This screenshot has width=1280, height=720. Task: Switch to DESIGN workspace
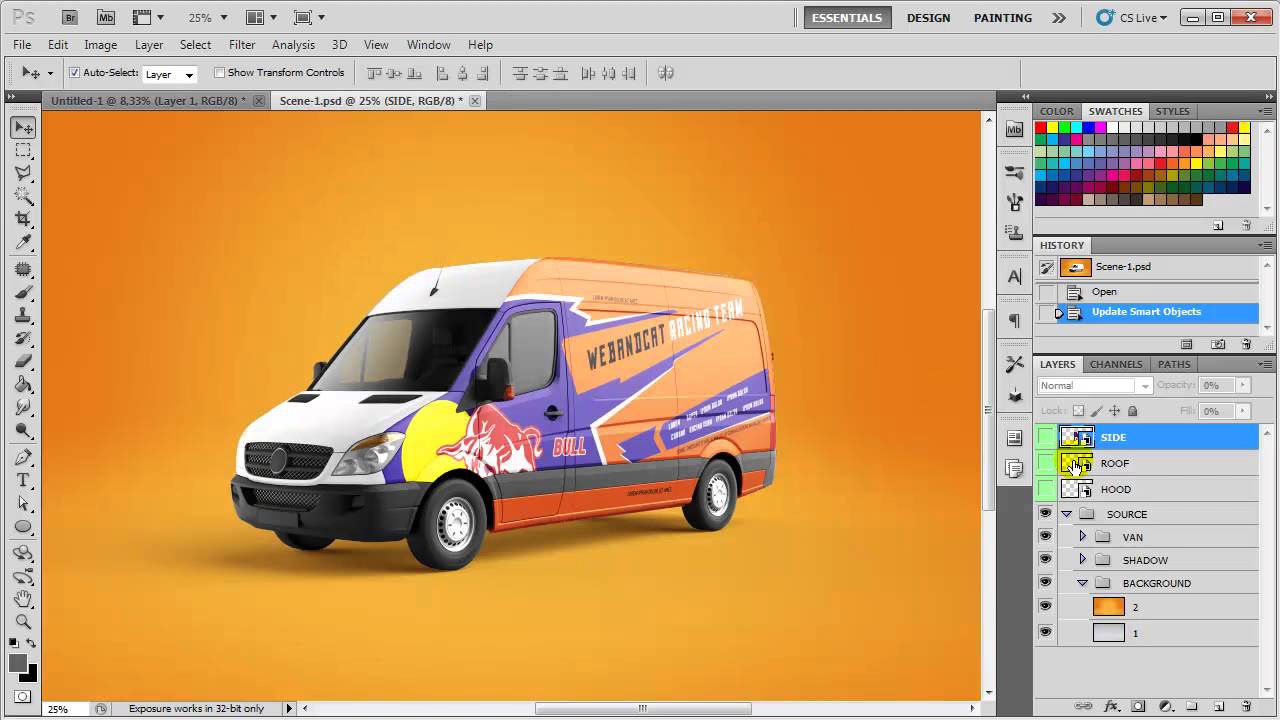click(929, 18)
